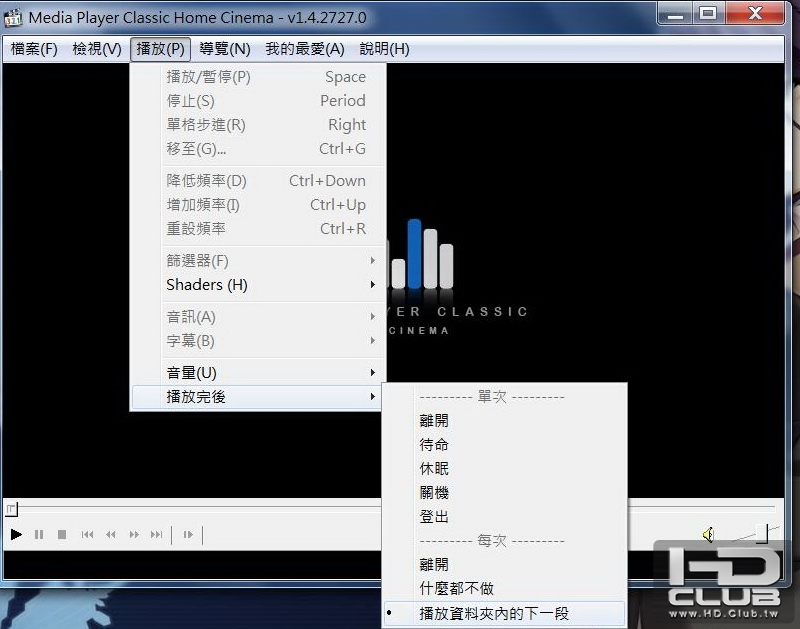Expand the 字幕(B) submenu
Image resolution: width=800 pixels, height=629 pixels.
(x=258, y=341)
